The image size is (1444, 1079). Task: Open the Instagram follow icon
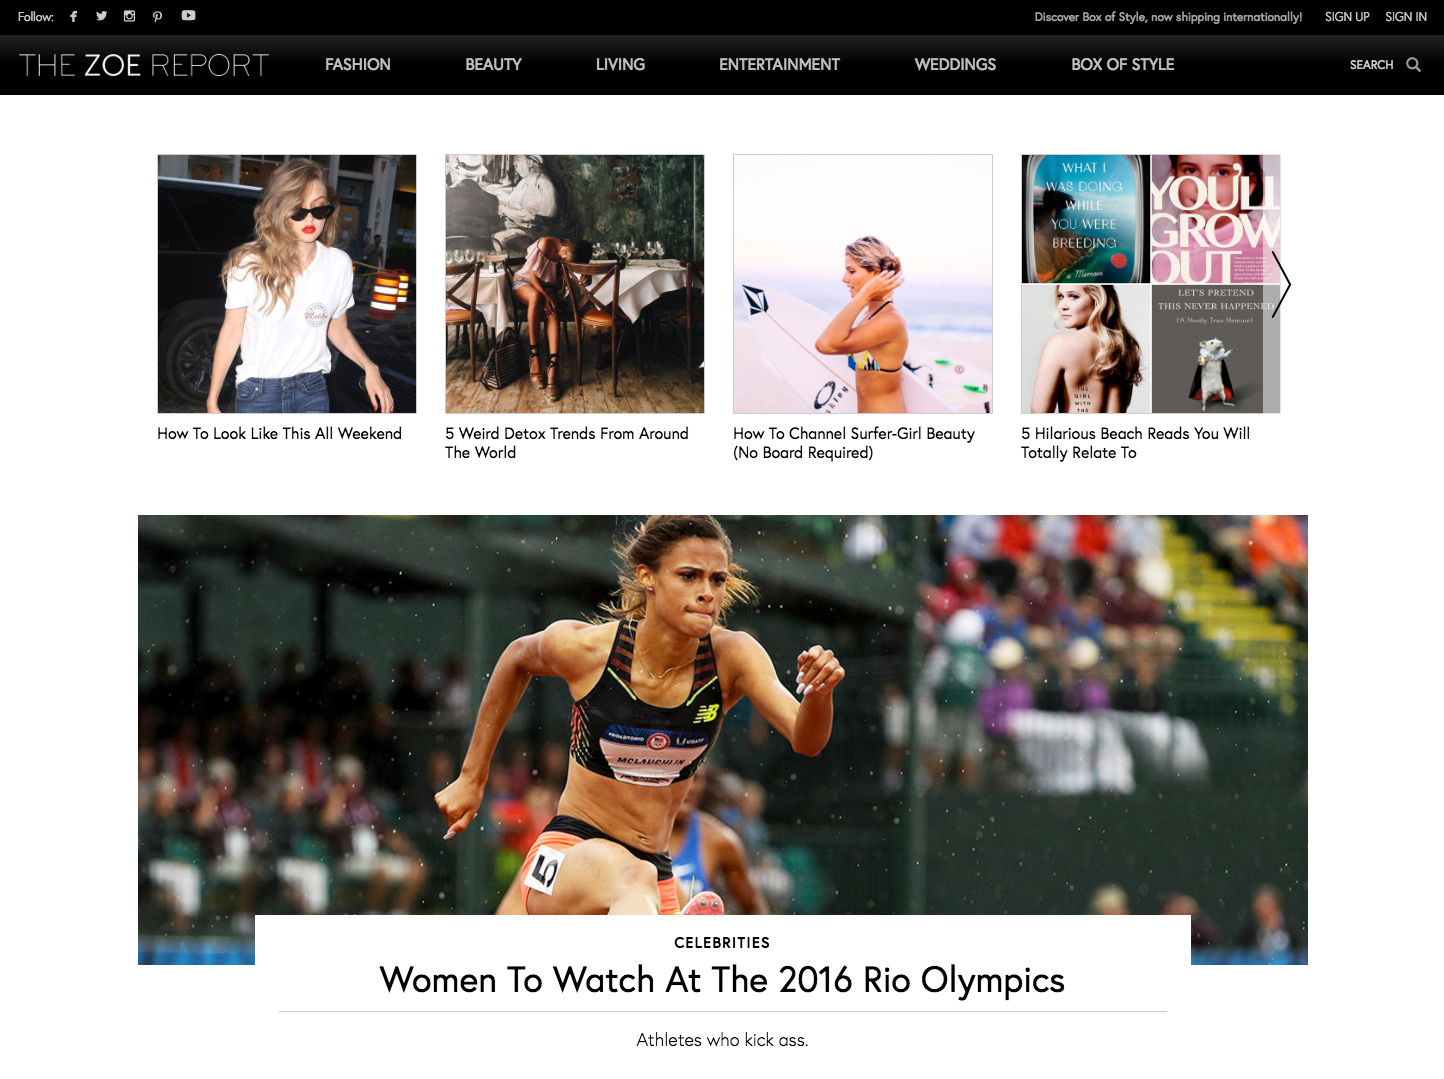129,16
